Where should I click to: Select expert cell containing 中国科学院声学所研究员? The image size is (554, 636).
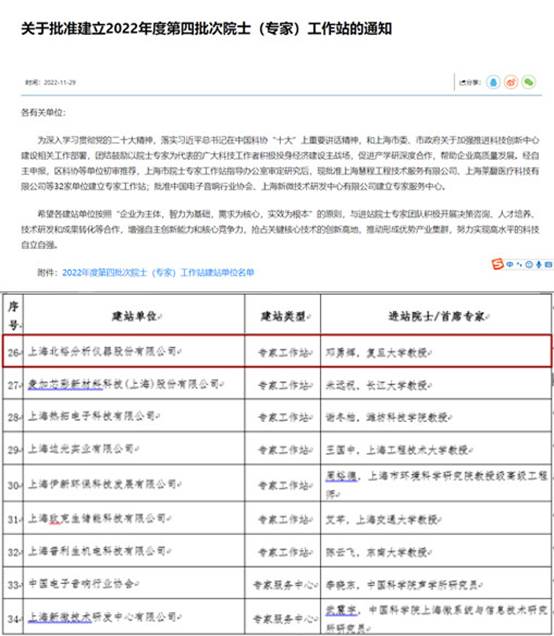[x=436, y=583]
